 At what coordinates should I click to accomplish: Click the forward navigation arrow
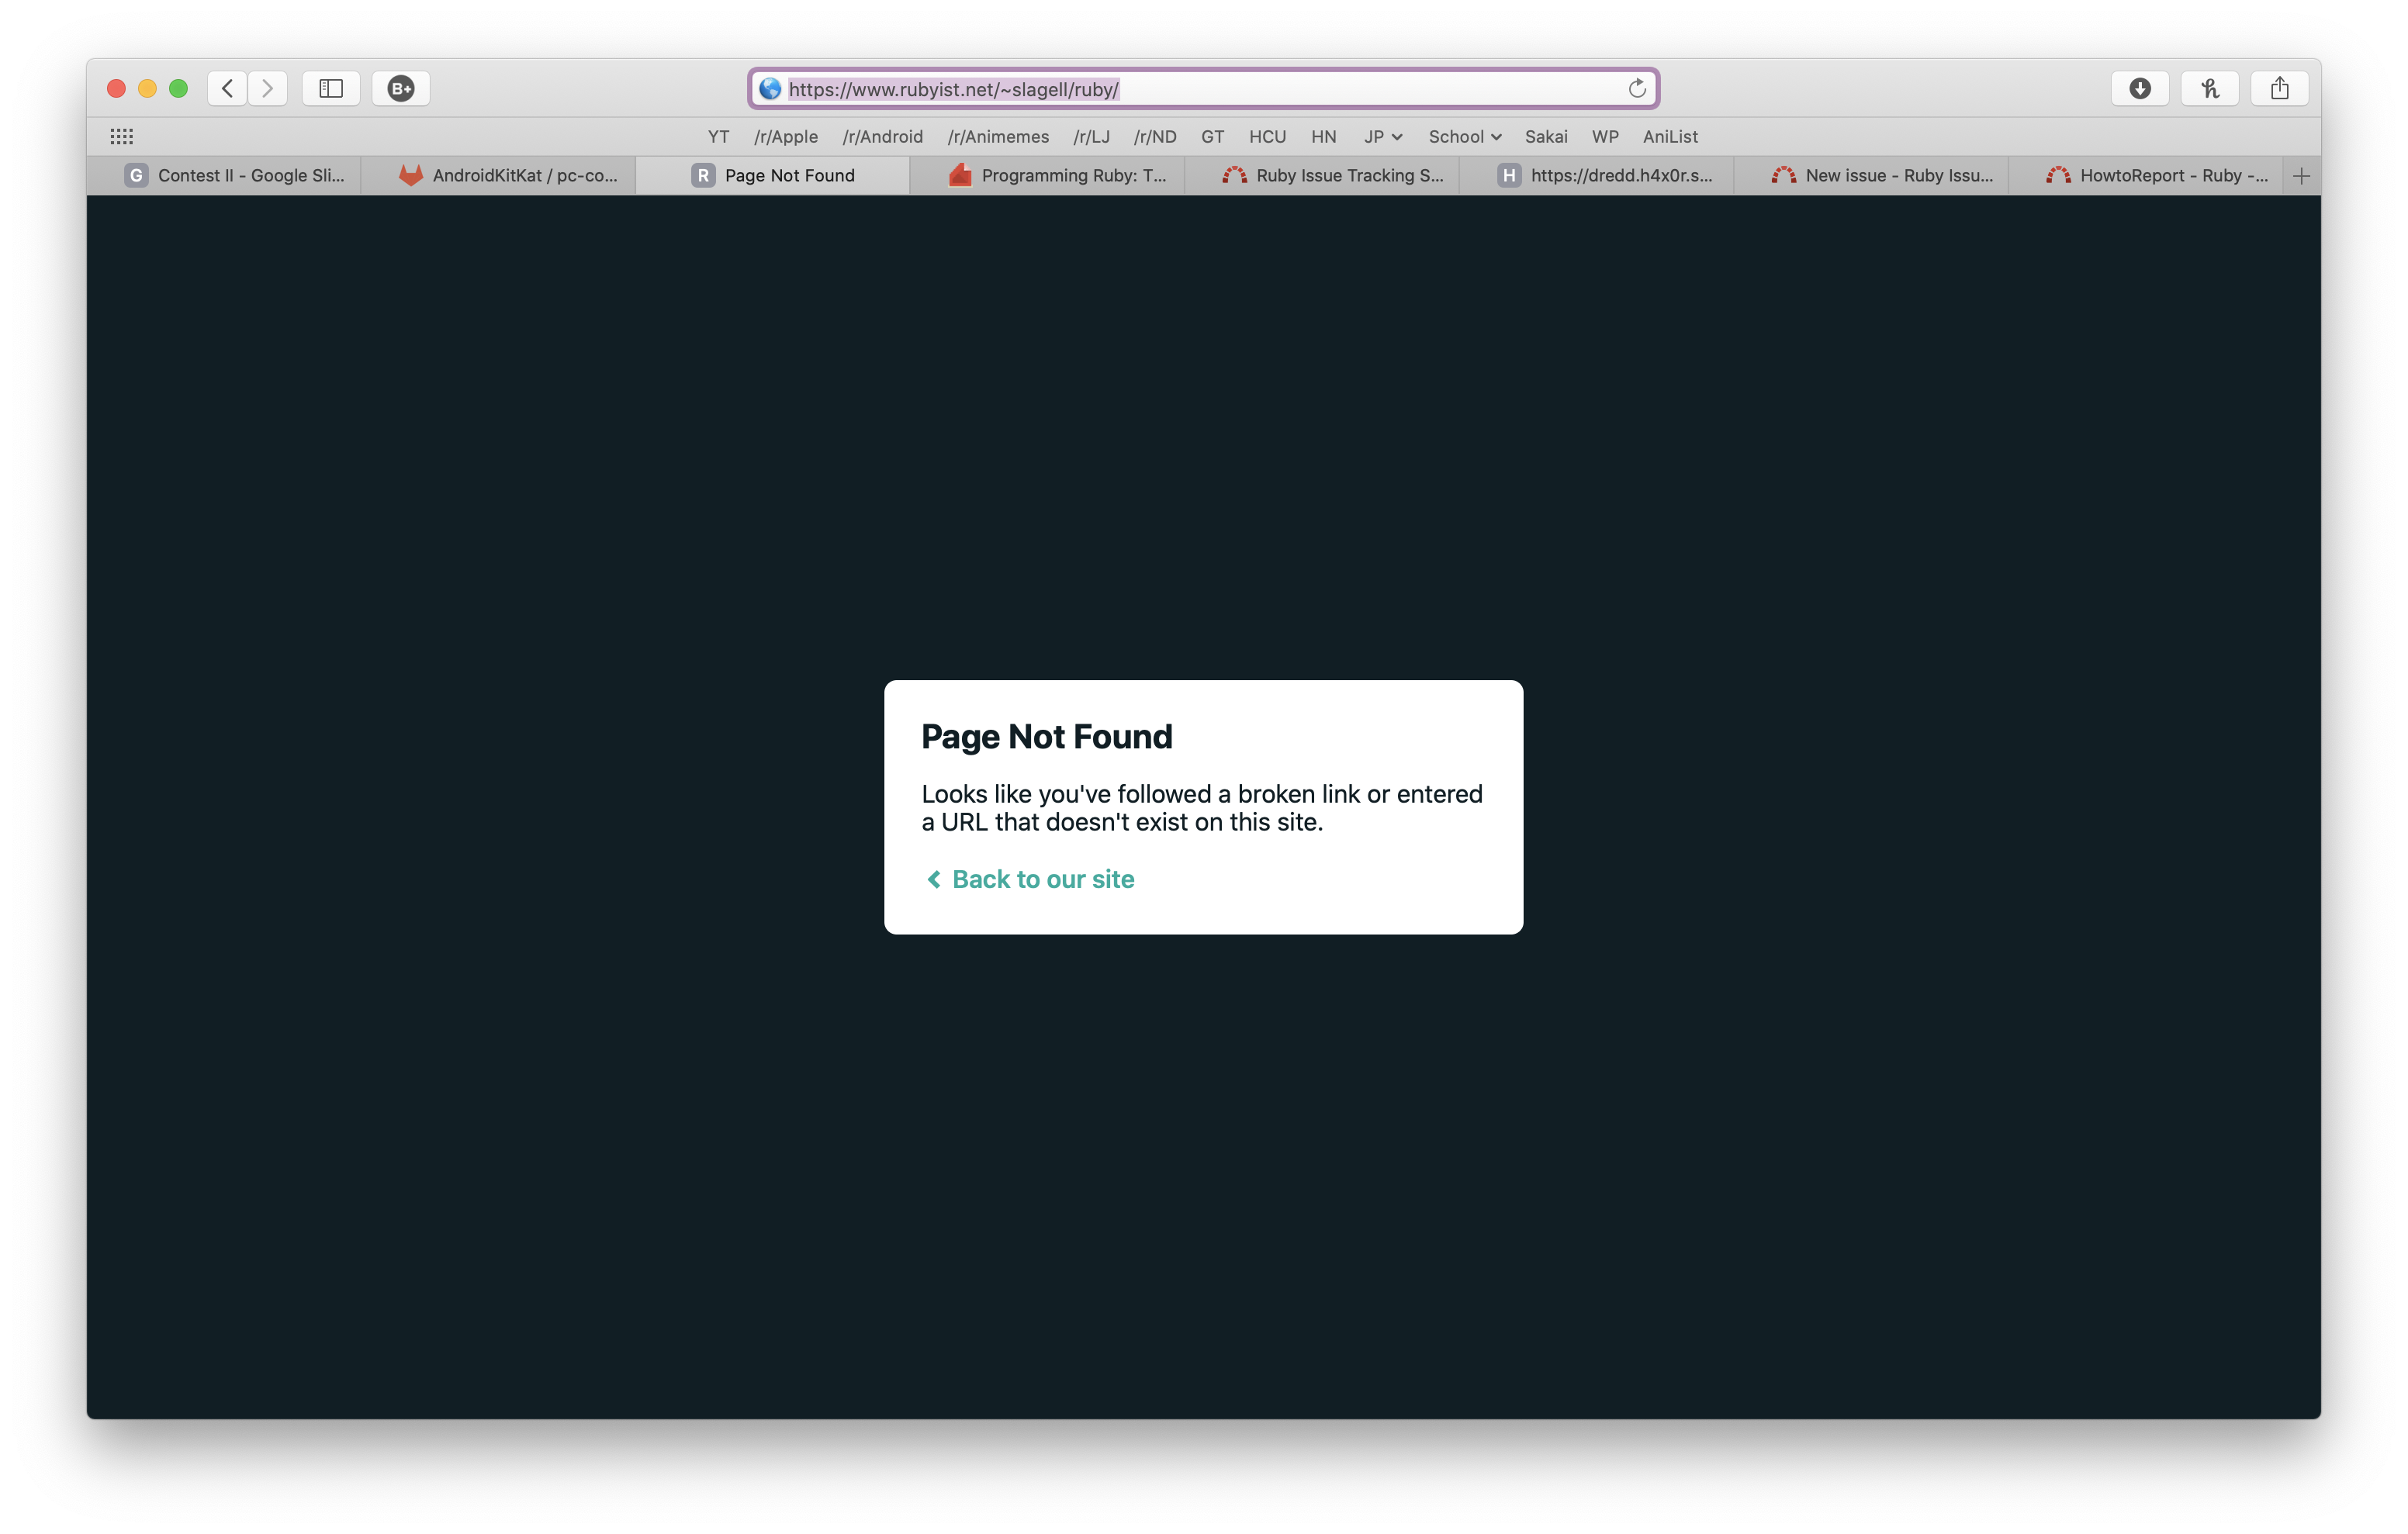[x=267, y=88]
